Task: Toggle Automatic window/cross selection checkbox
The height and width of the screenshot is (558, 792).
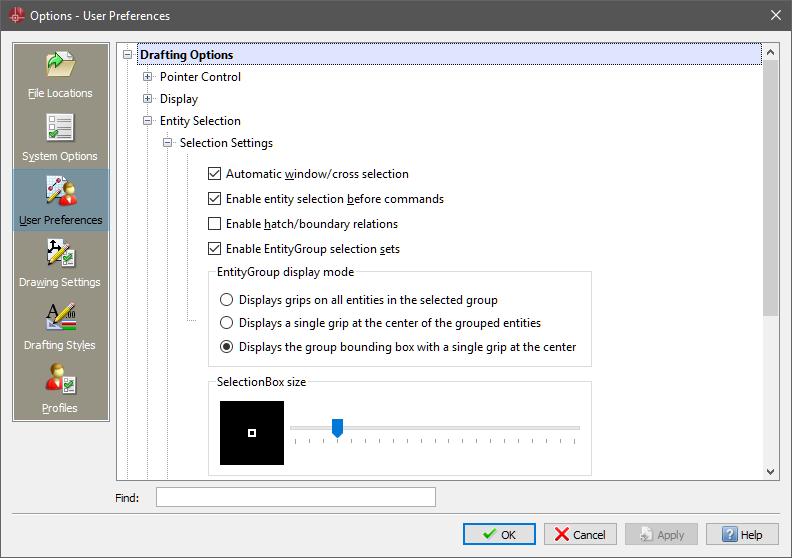Action: tap(214, 174)
